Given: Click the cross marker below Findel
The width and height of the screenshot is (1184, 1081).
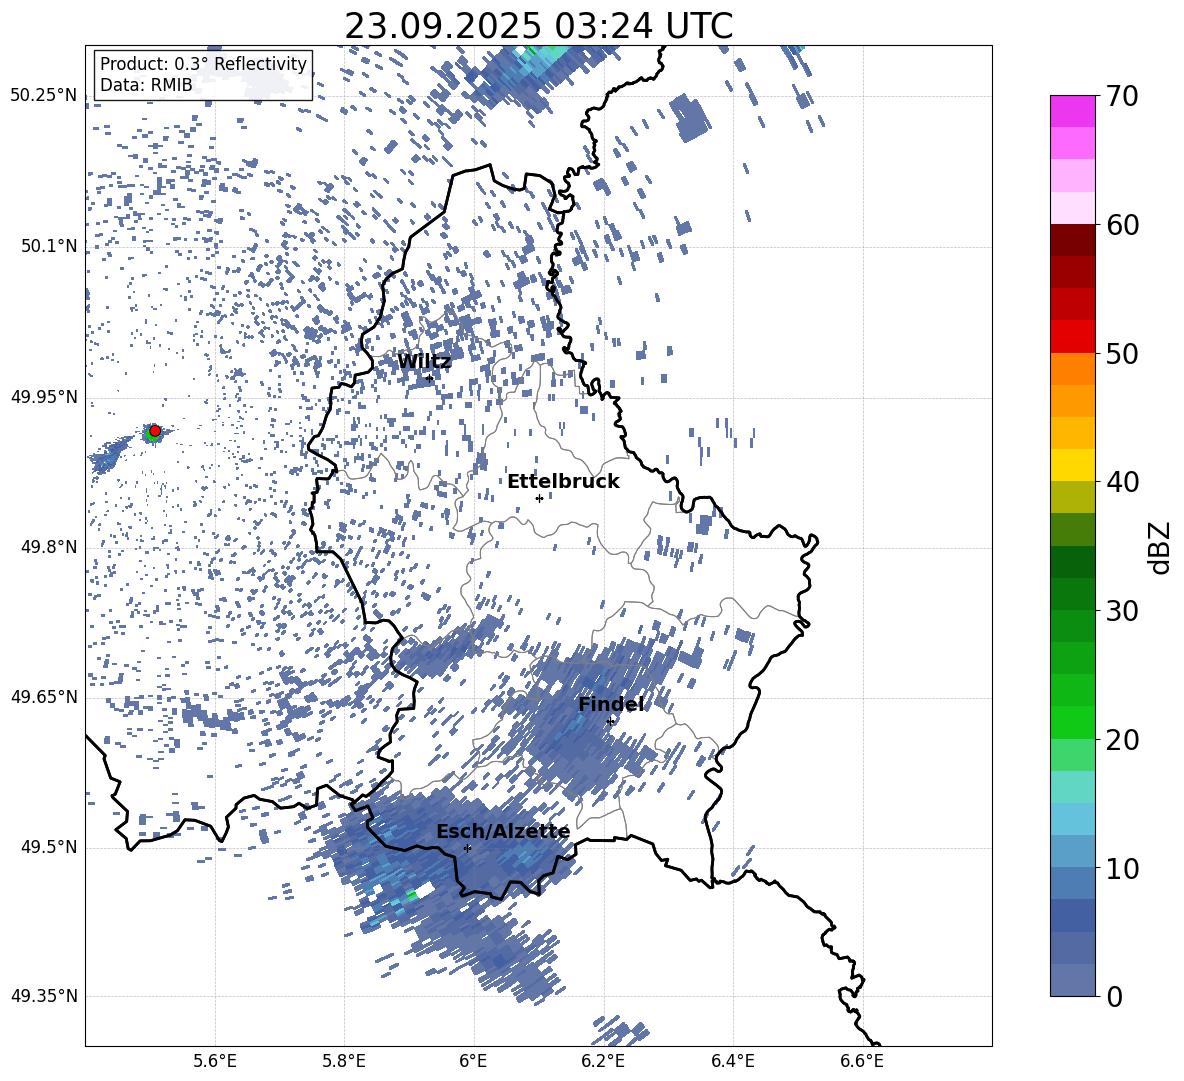Looking at the screenshot, I should 610,721.
